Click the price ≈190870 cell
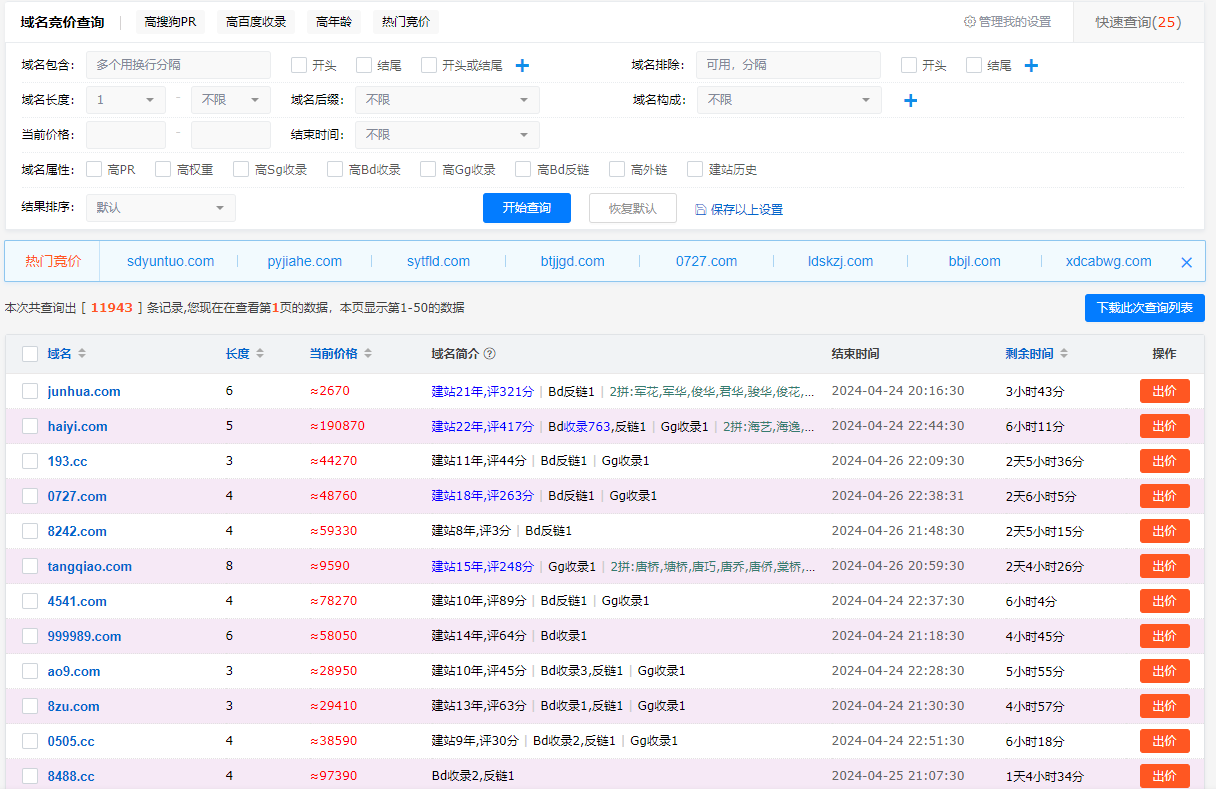Viewport: 1216px width, 793px height. [x=337, y=426]
